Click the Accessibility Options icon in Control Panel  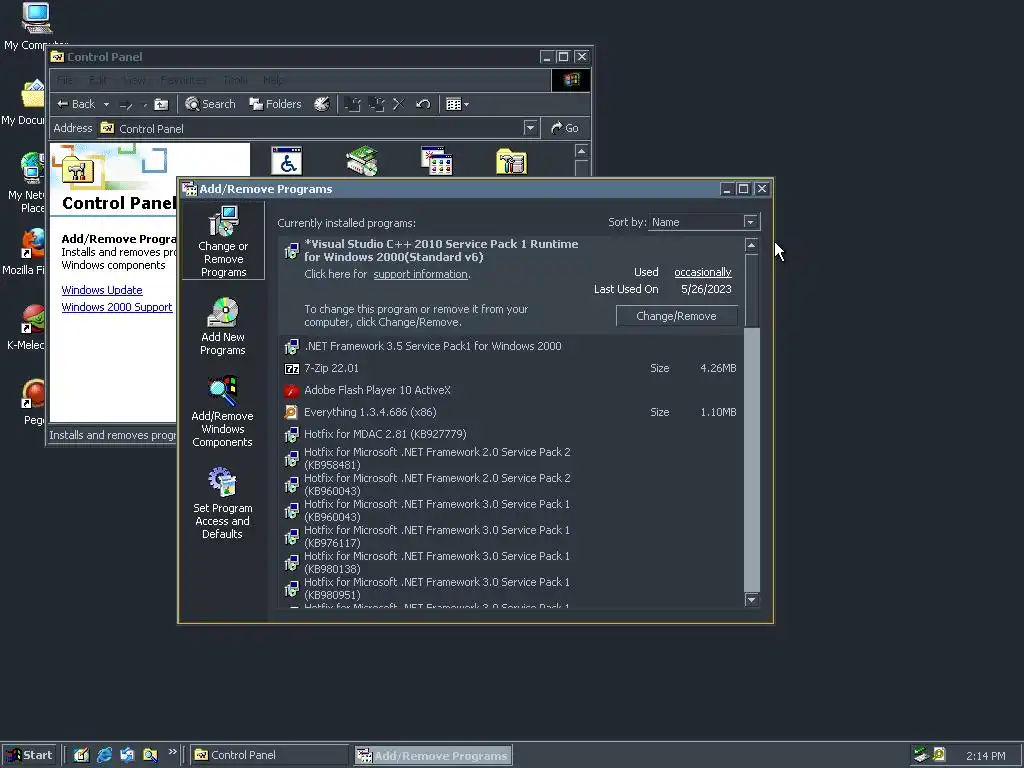[x=287, y=161]
